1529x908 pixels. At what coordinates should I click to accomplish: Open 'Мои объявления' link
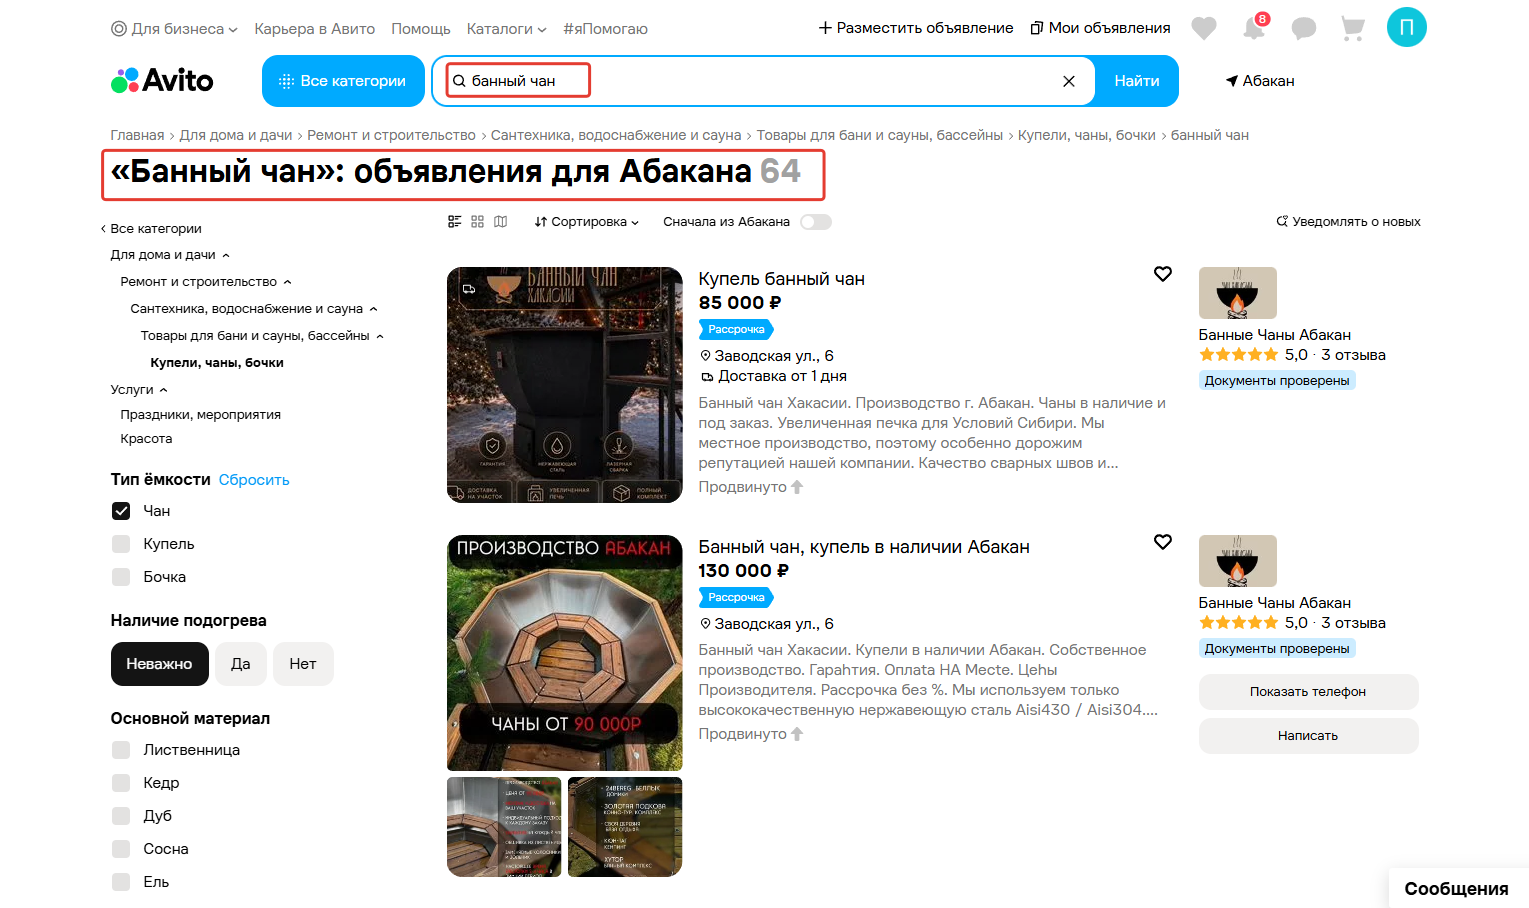[1100, 28]
